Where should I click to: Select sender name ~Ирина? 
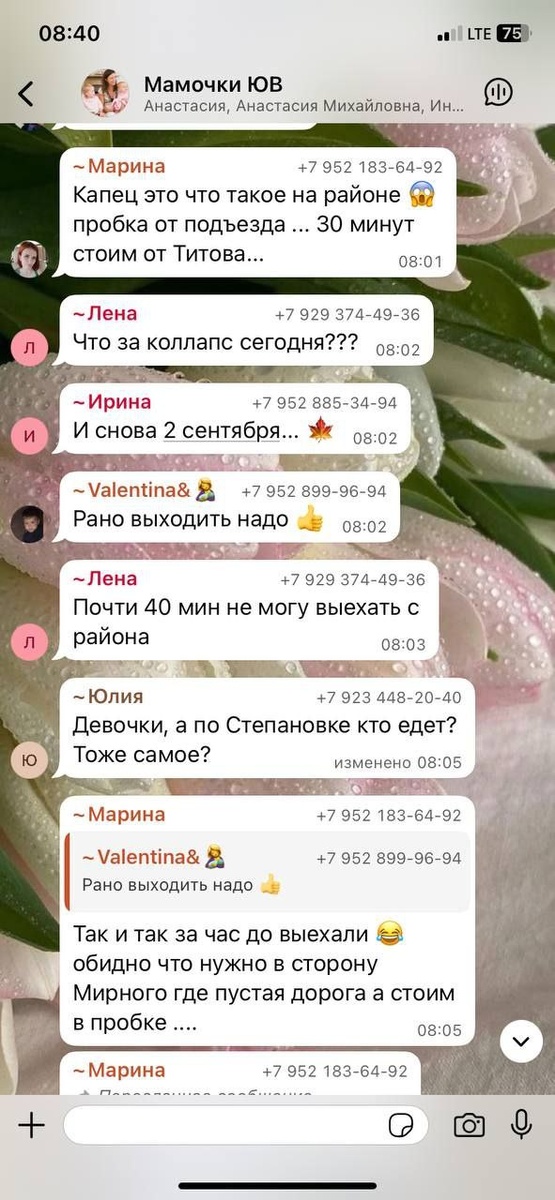coord(112,402)
